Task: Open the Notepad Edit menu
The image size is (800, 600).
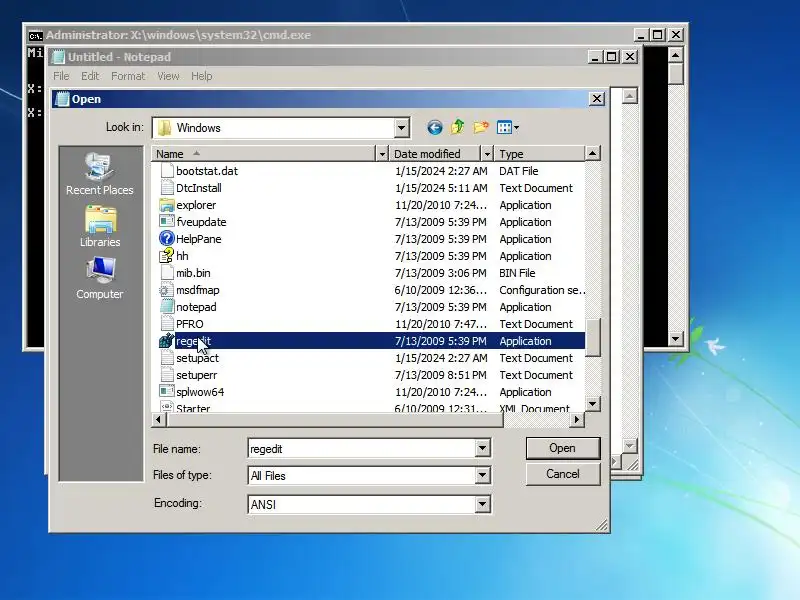Action: click(x=90, y=76)
